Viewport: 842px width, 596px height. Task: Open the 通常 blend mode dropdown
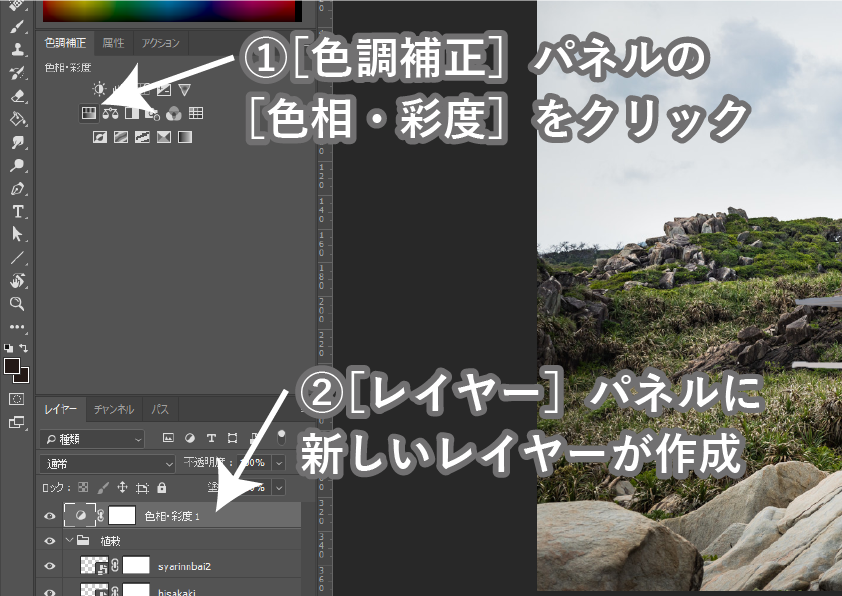(x=107, y=463)
